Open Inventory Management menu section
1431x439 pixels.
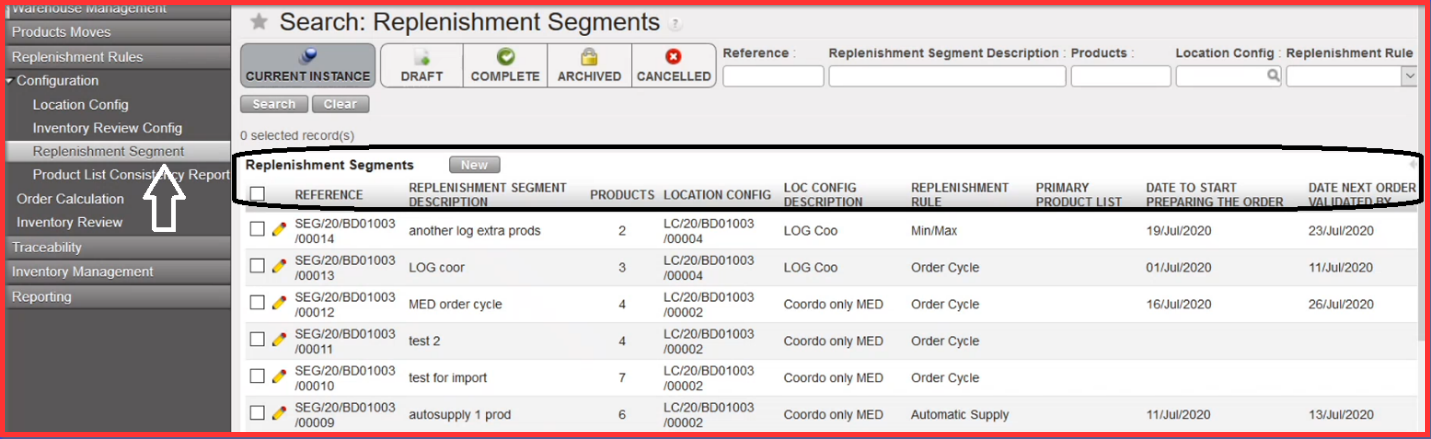(x=82, y=272)
